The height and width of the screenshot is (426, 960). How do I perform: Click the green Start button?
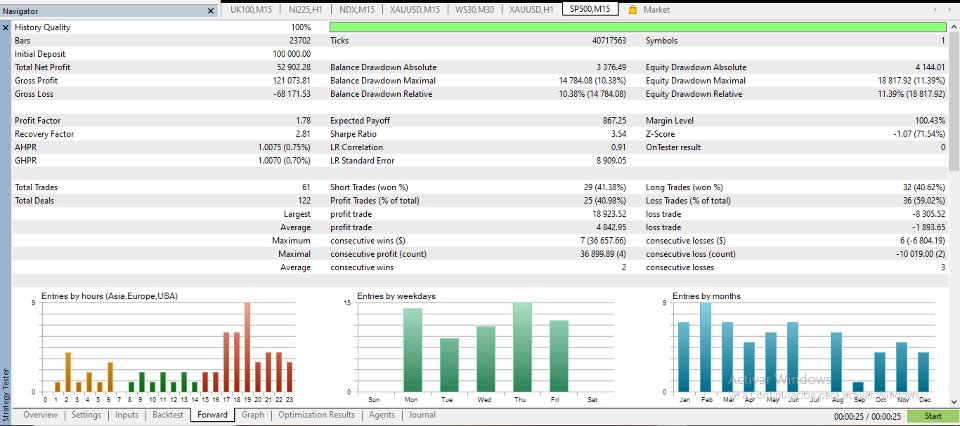pyautogui.click(x=932, y=416)
